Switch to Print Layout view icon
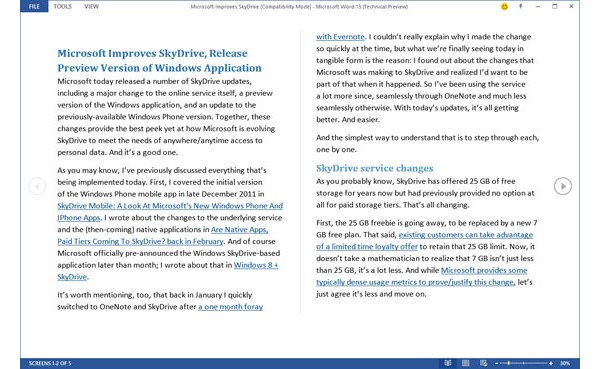 (x=465, y=363)
